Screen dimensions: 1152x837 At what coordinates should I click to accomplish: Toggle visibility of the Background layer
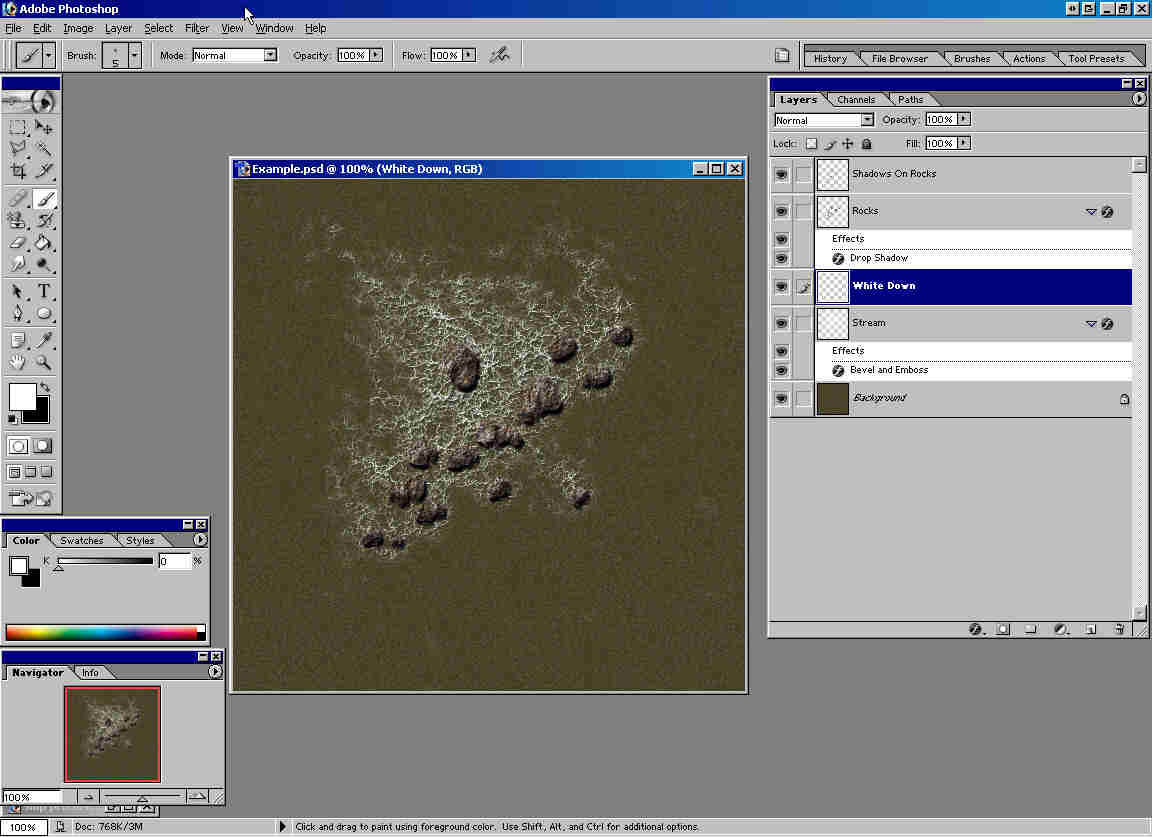point(781,398)
